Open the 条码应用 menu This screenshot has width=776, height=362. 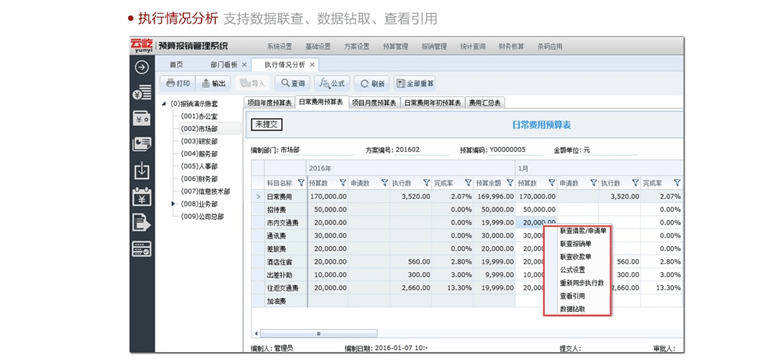tap(550, 47)
